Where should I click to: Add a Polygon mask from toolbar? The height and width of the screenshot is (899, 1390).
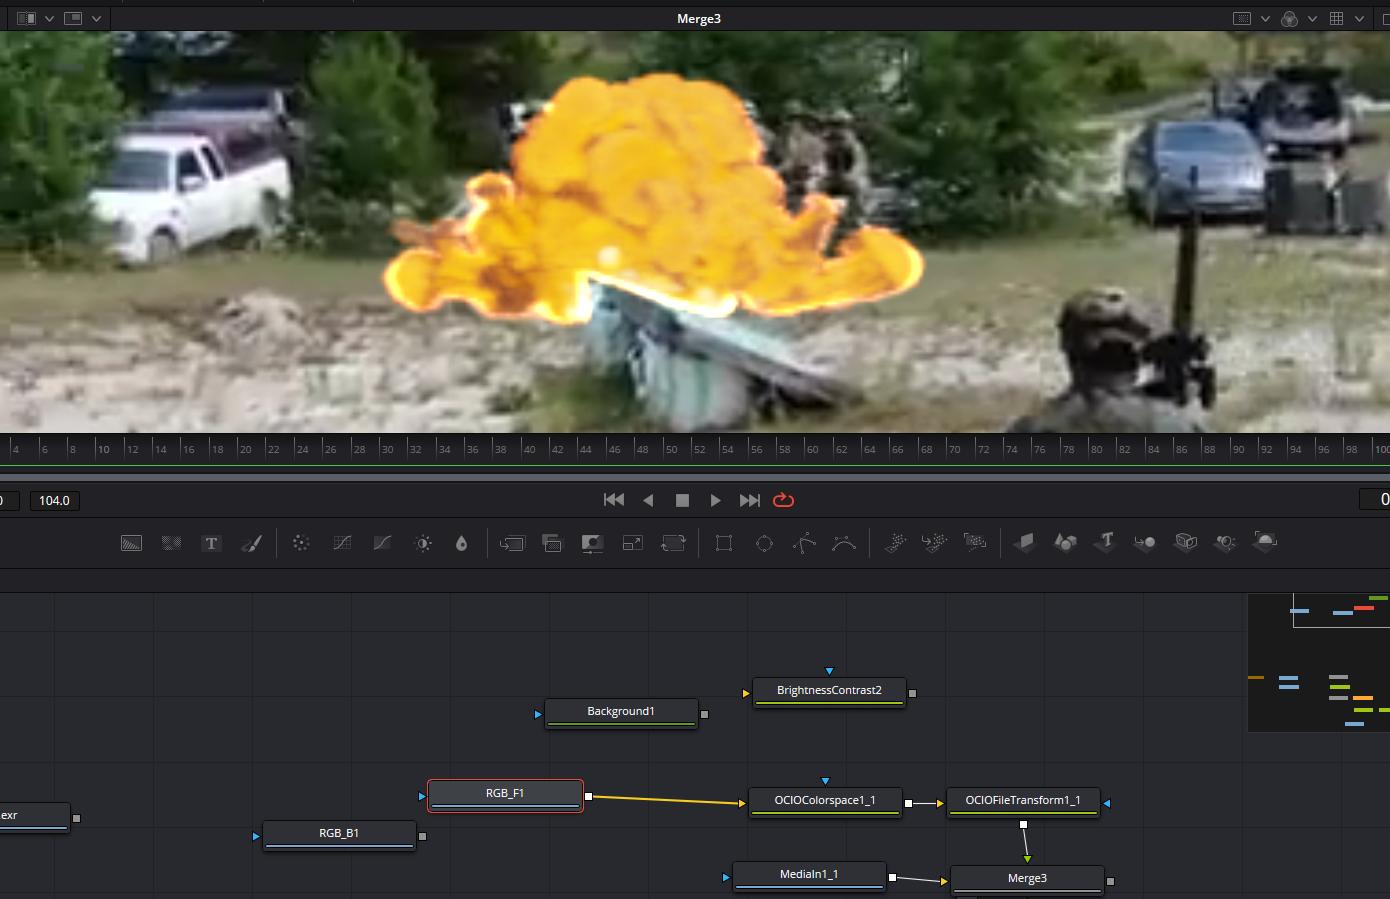click(x=804, y=543)
